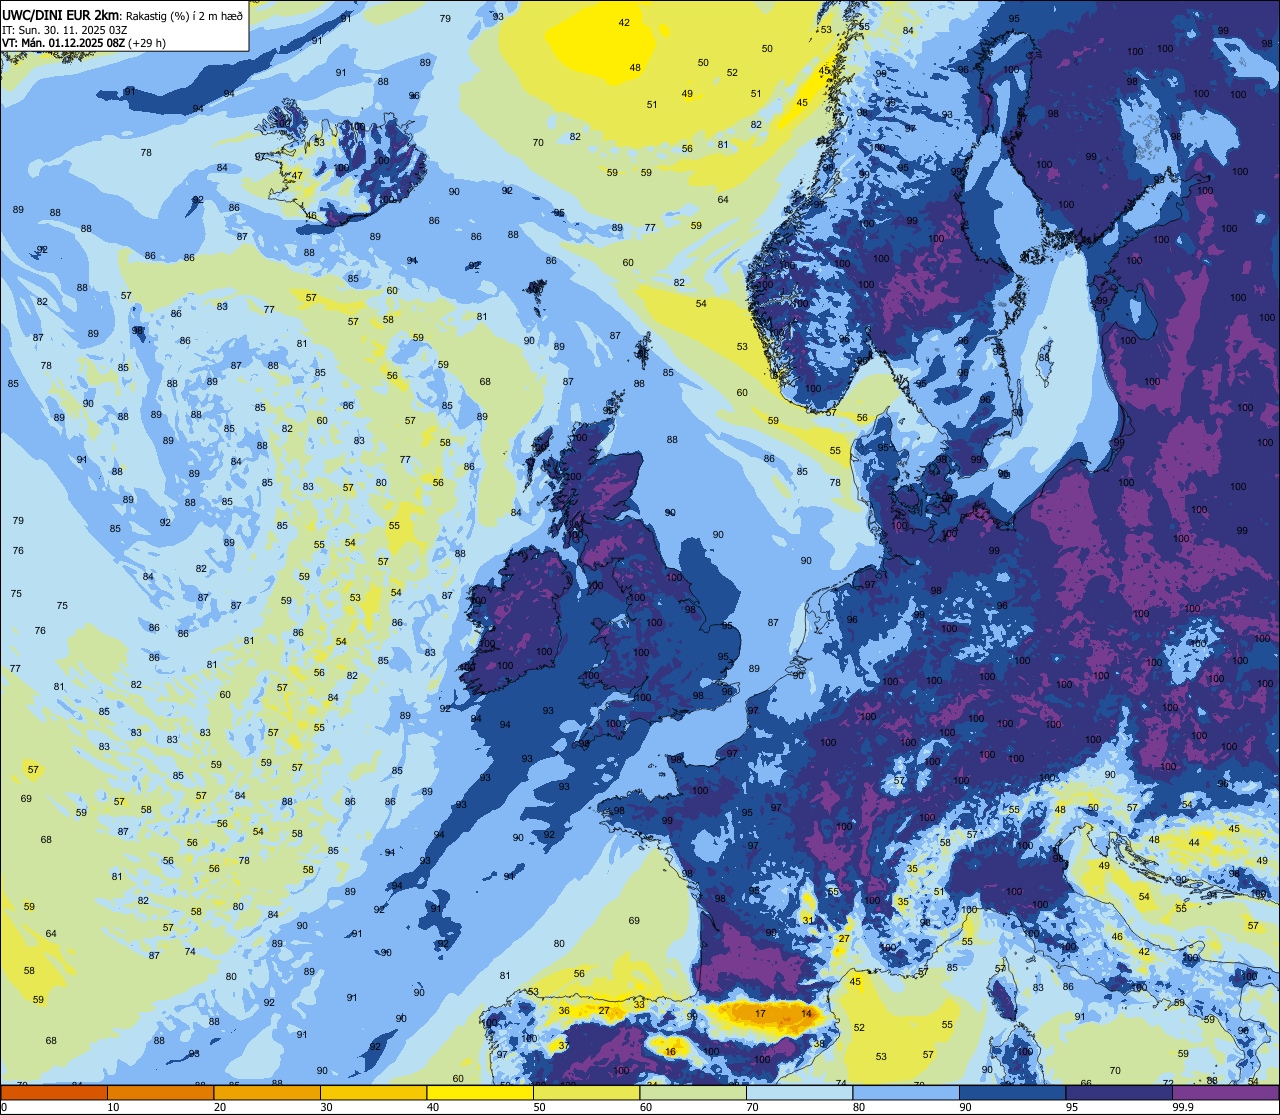Image resolution: width=1280 pixels, height=1115 pixels.
Task: Click the '33' value on Spain's north coast
Action: tap(639, 1003)
